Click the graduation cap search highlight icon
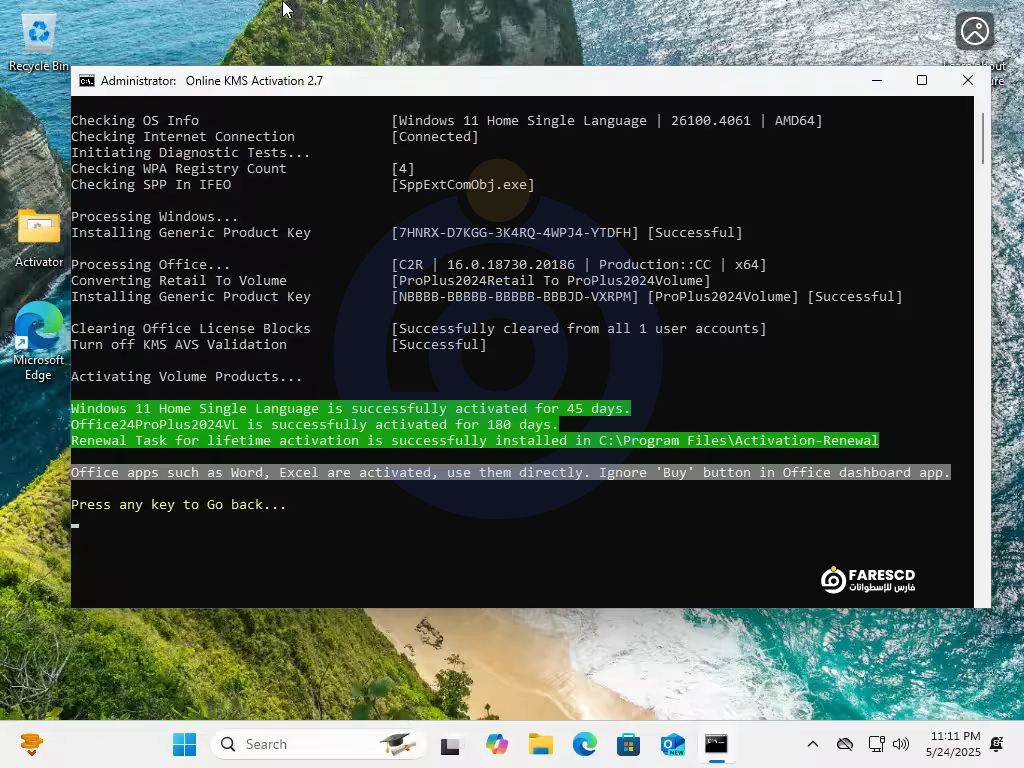This screenshot has width=1024, height=768. click(x=398, y=744)
